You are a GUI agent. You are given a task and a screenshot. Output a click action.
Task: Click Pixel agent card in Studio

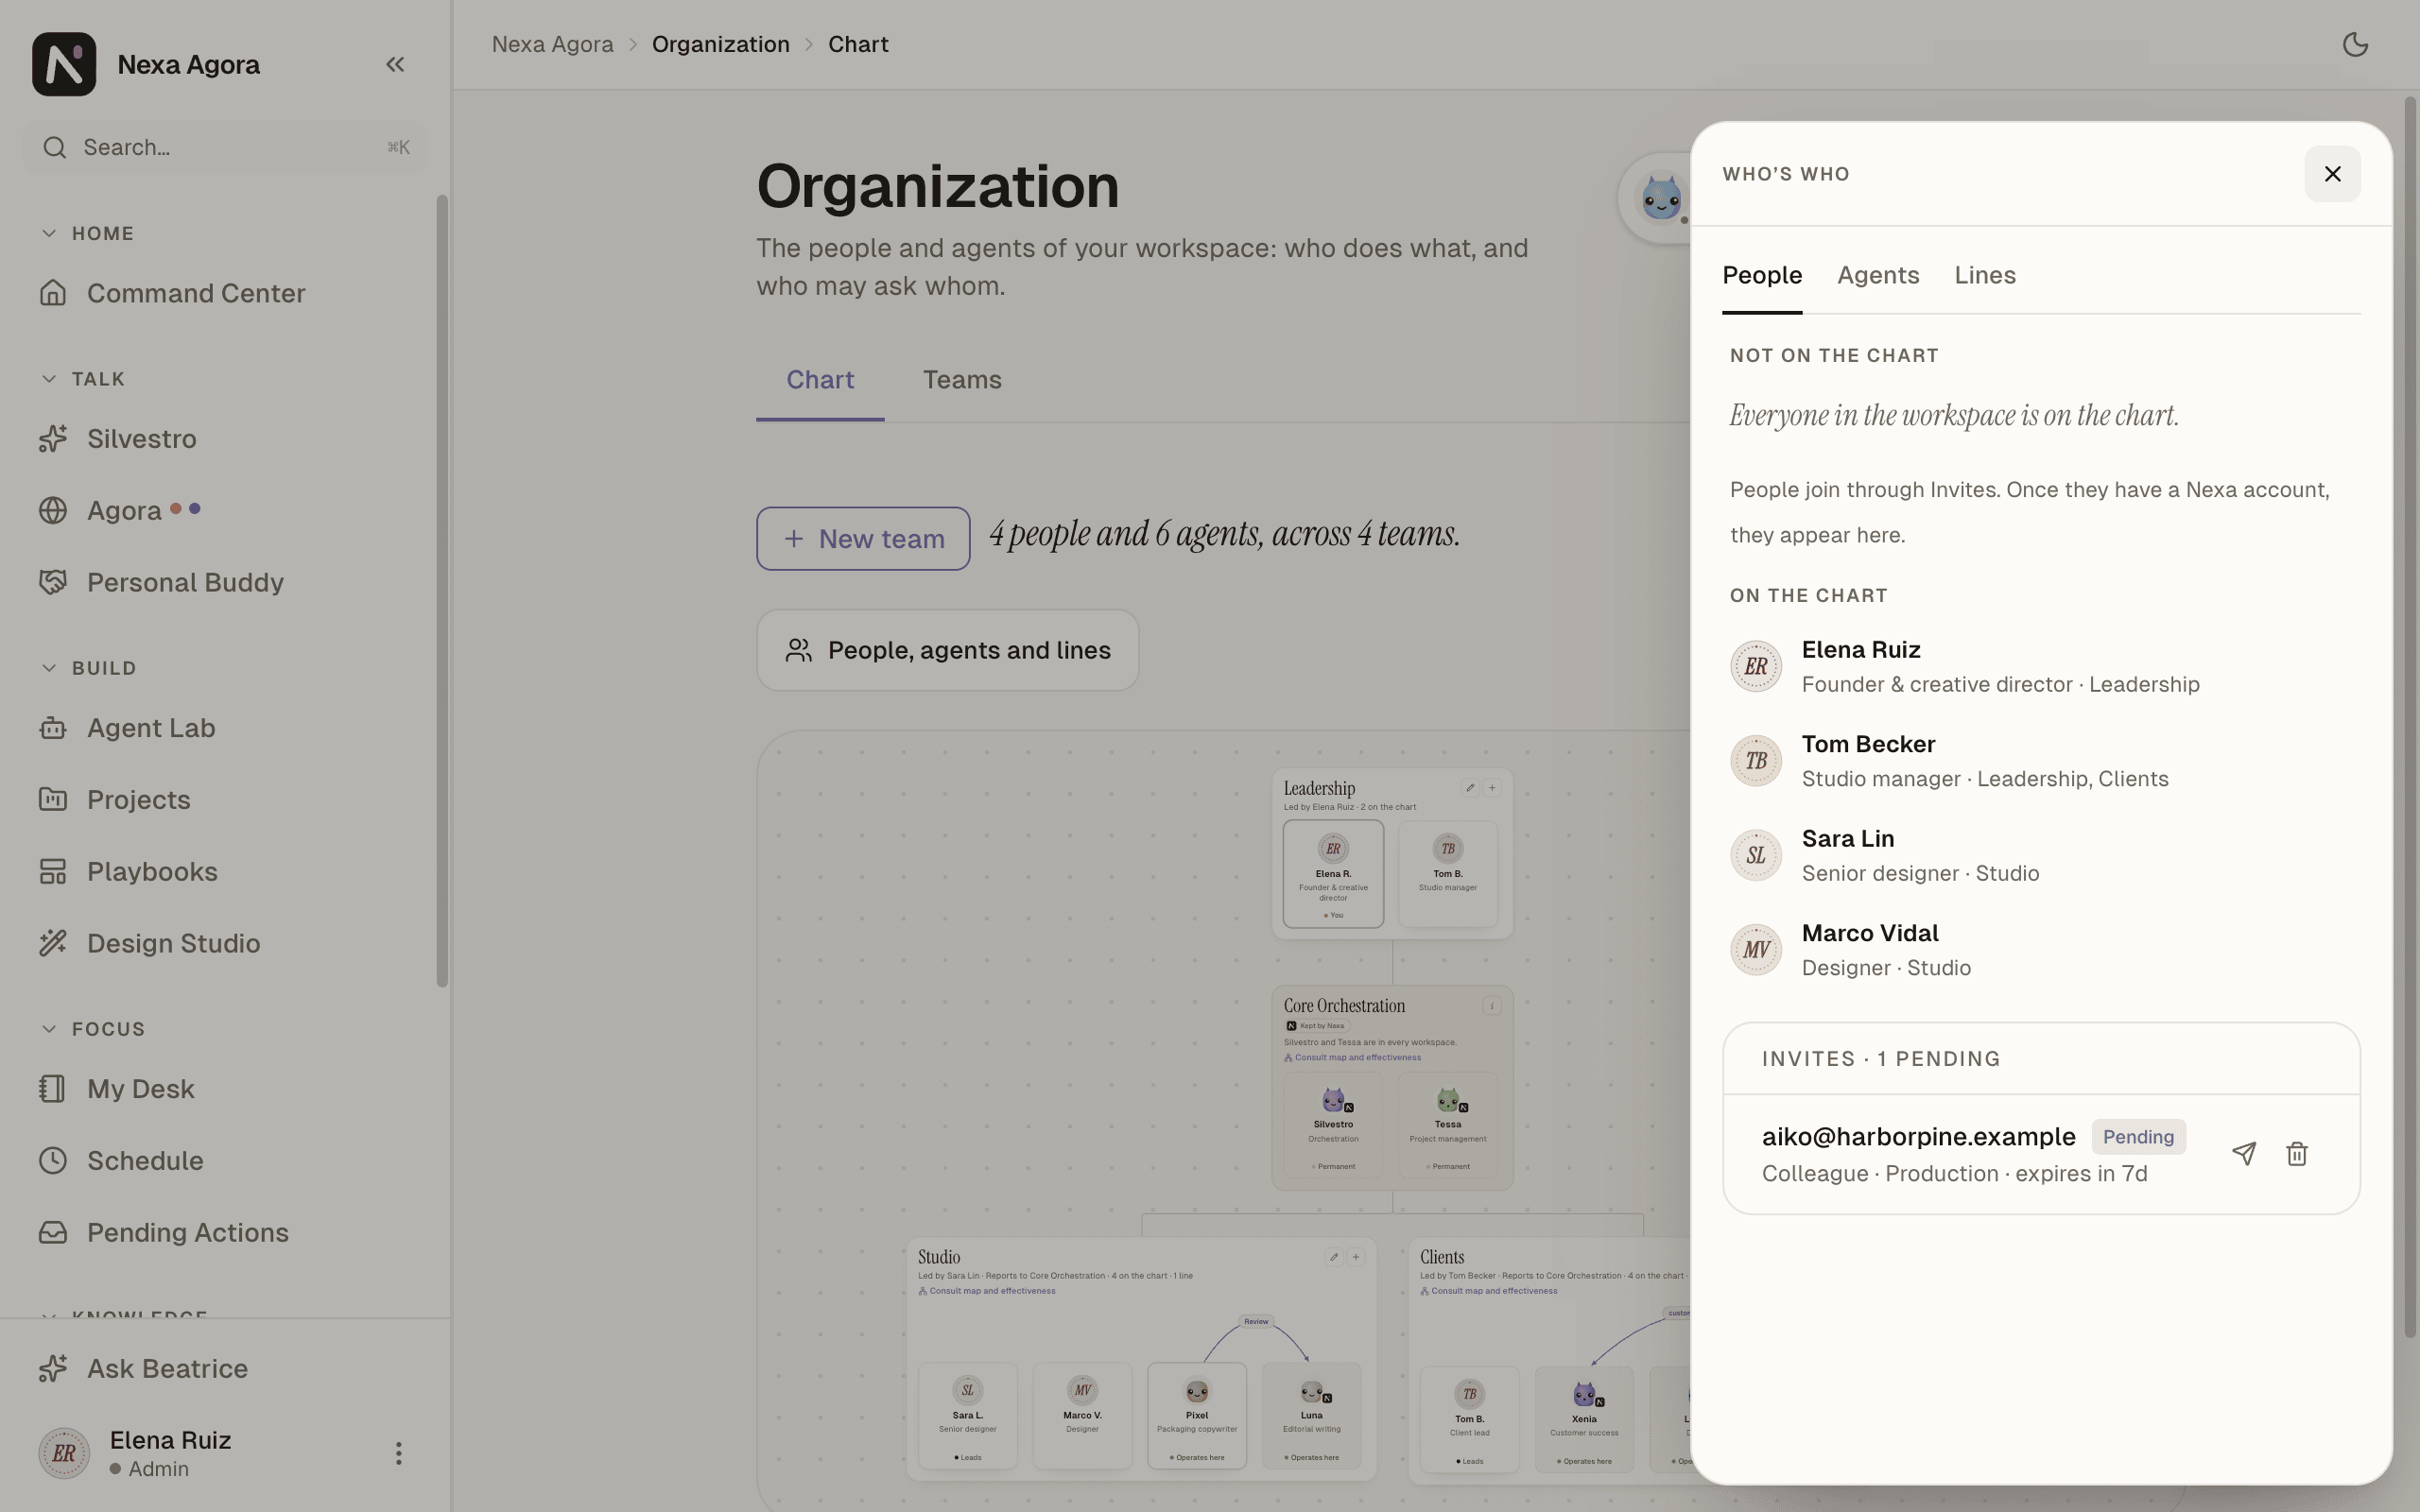(1197, 1416)
